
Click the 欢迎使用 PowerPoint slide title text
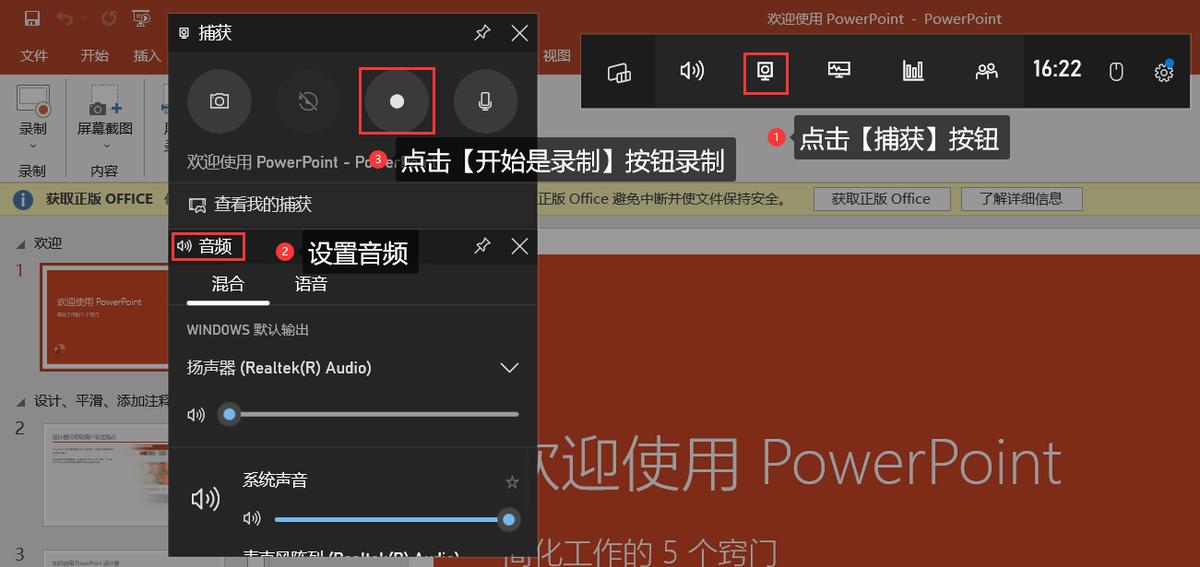click(x=795, y=462)
